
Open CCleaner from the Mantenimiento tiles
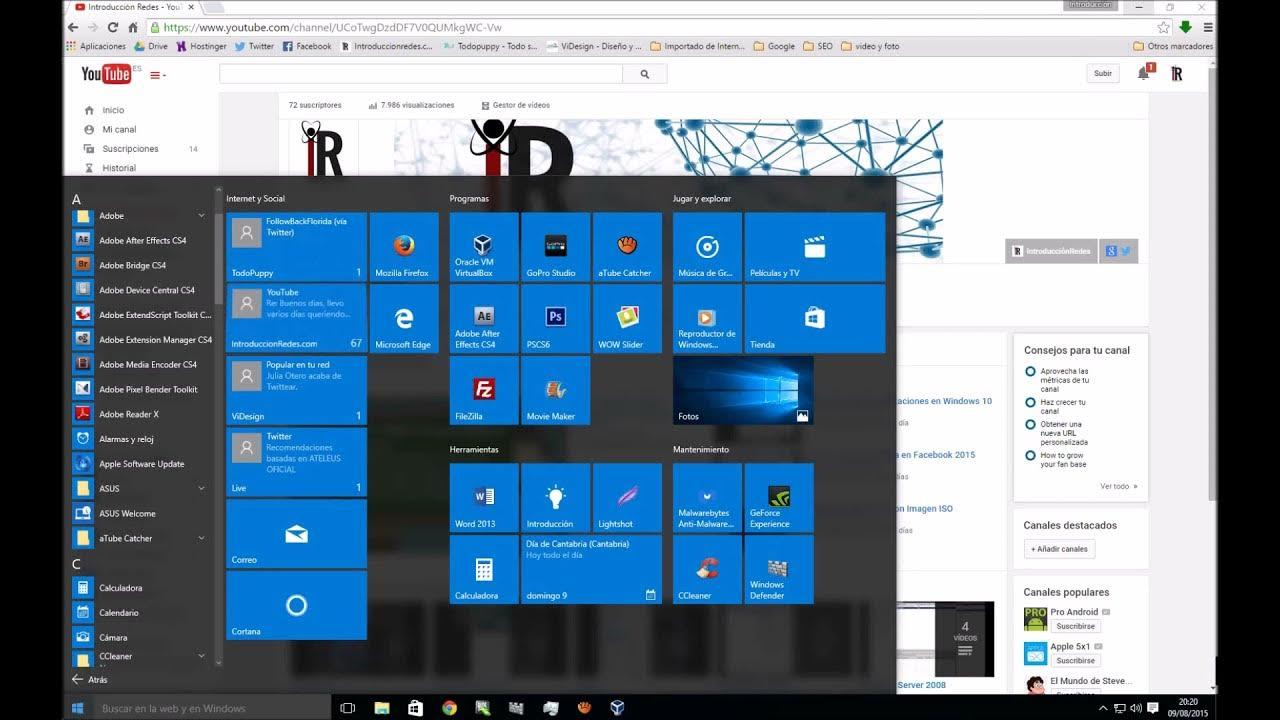point(707,569)
